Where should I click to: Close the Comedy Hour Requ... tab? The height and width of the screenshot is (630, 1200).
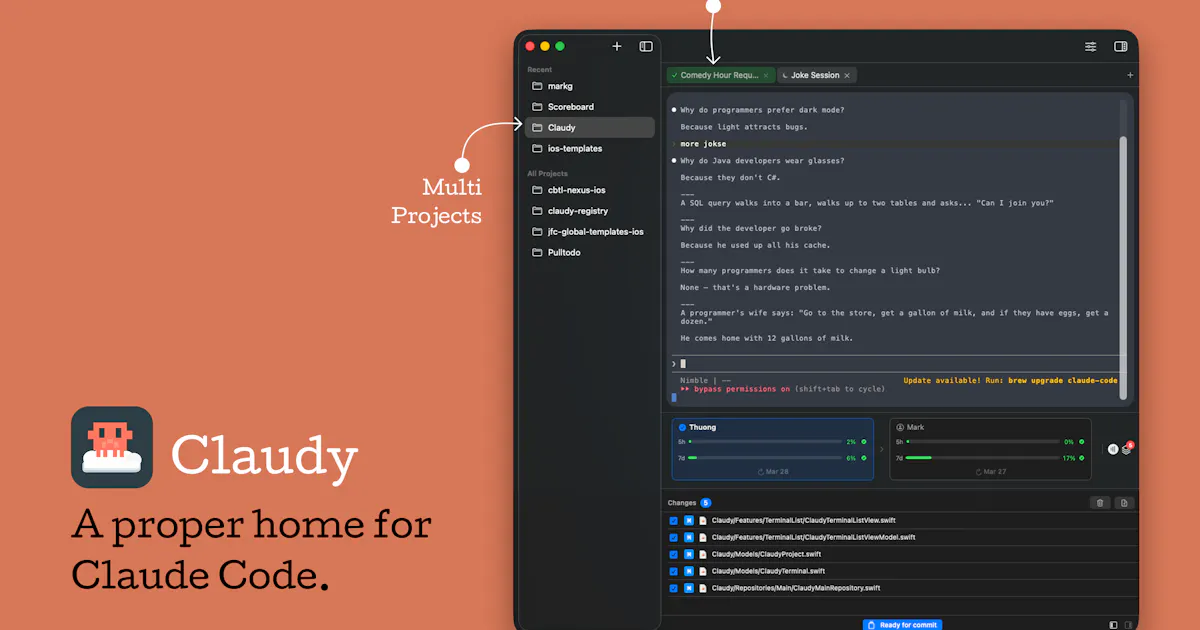(x=766, y=75)
